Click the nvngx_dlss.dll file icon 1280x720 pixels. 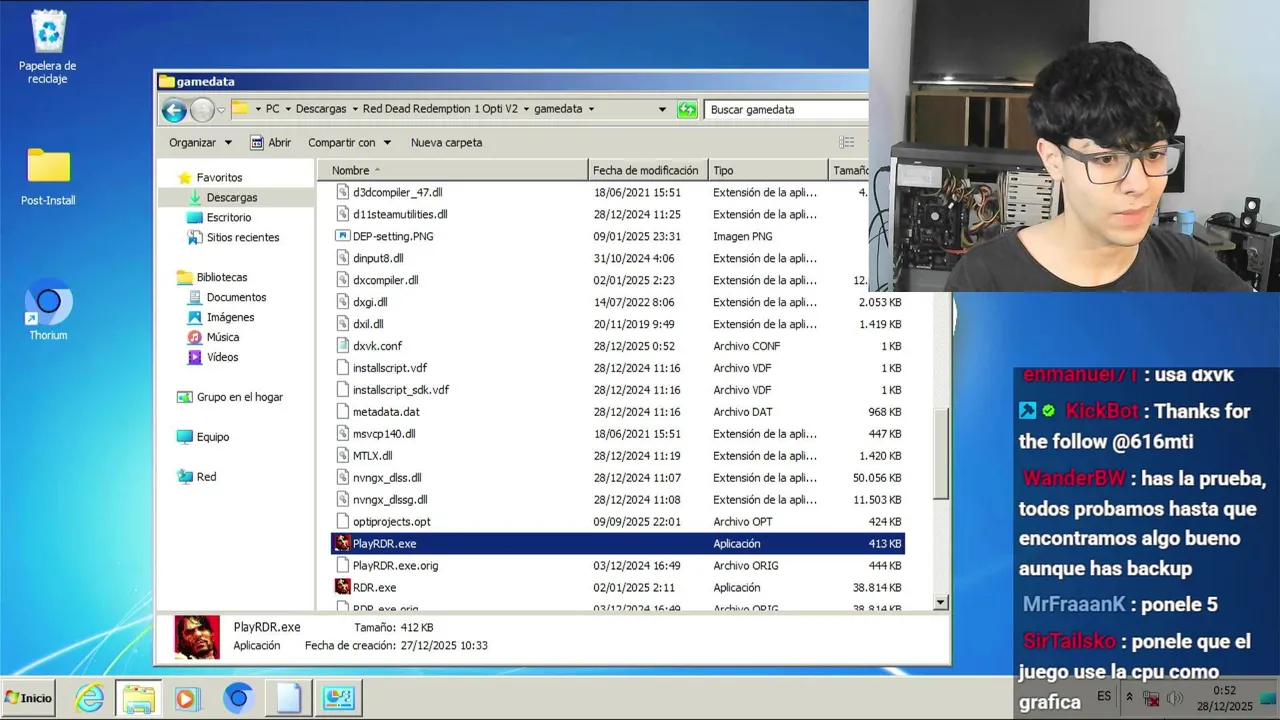[343, 478]
